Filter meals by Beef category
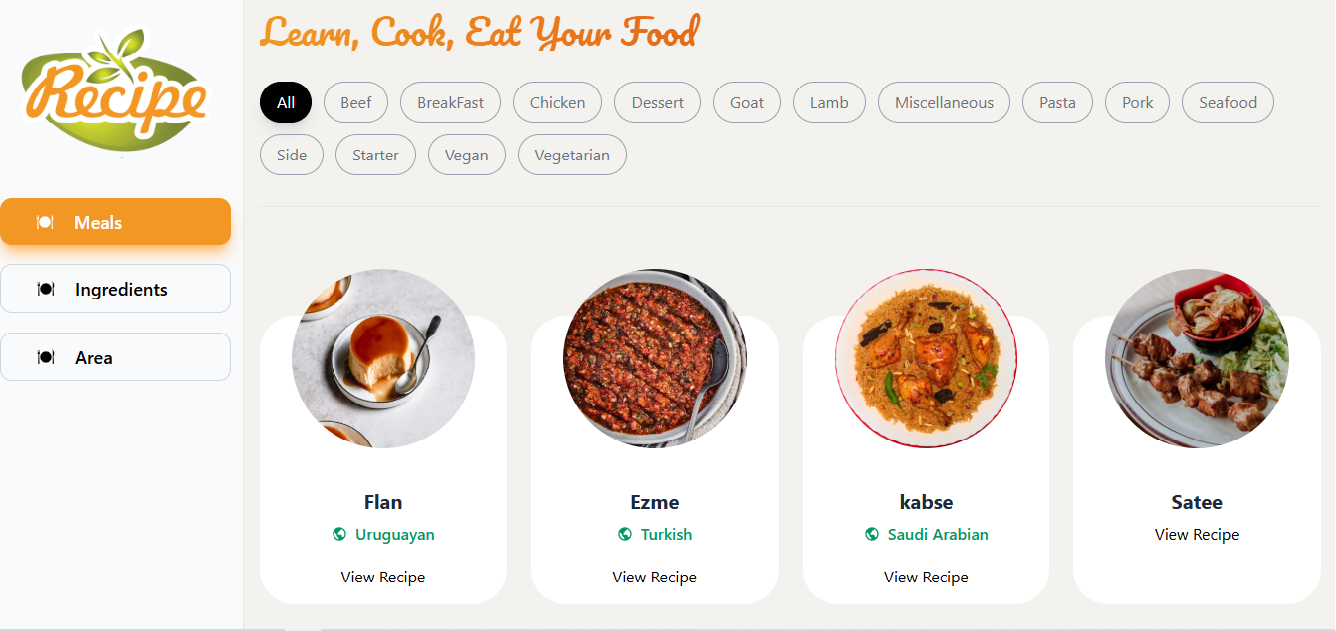 [356, 102]
